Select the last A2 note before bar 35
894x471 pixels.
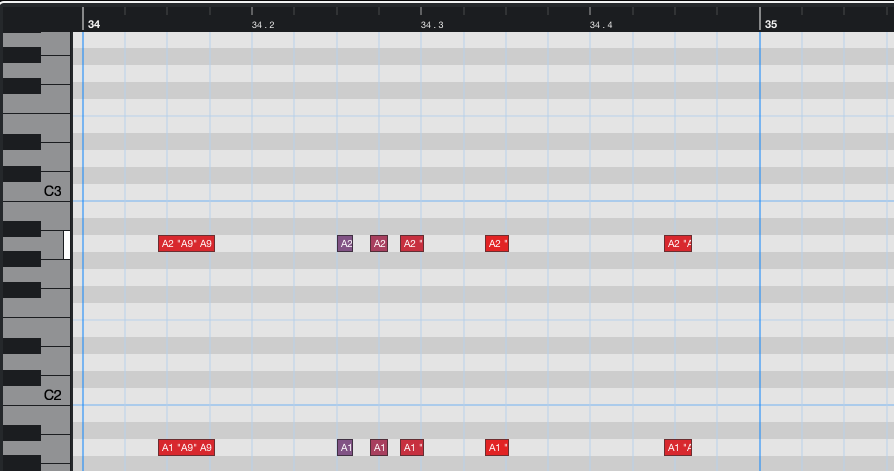pyautogui.click(x=678, y=243)
